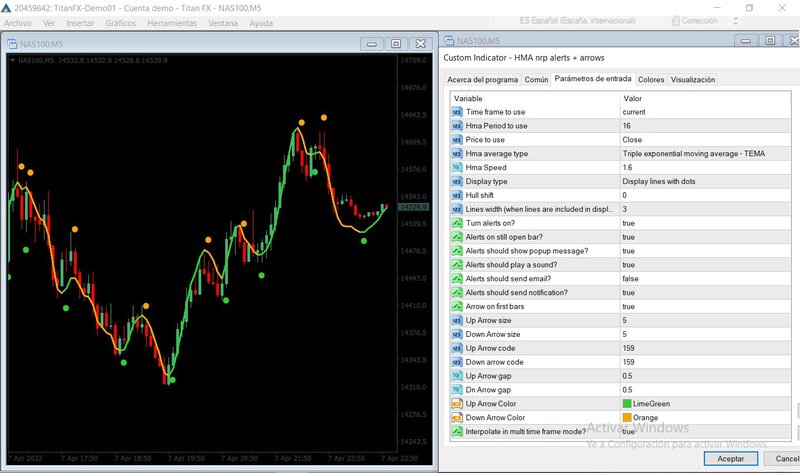Click the Down arrow code icon
Image resolution: width=800 pixels, height=473 pixels.
(x=457, y=362)
